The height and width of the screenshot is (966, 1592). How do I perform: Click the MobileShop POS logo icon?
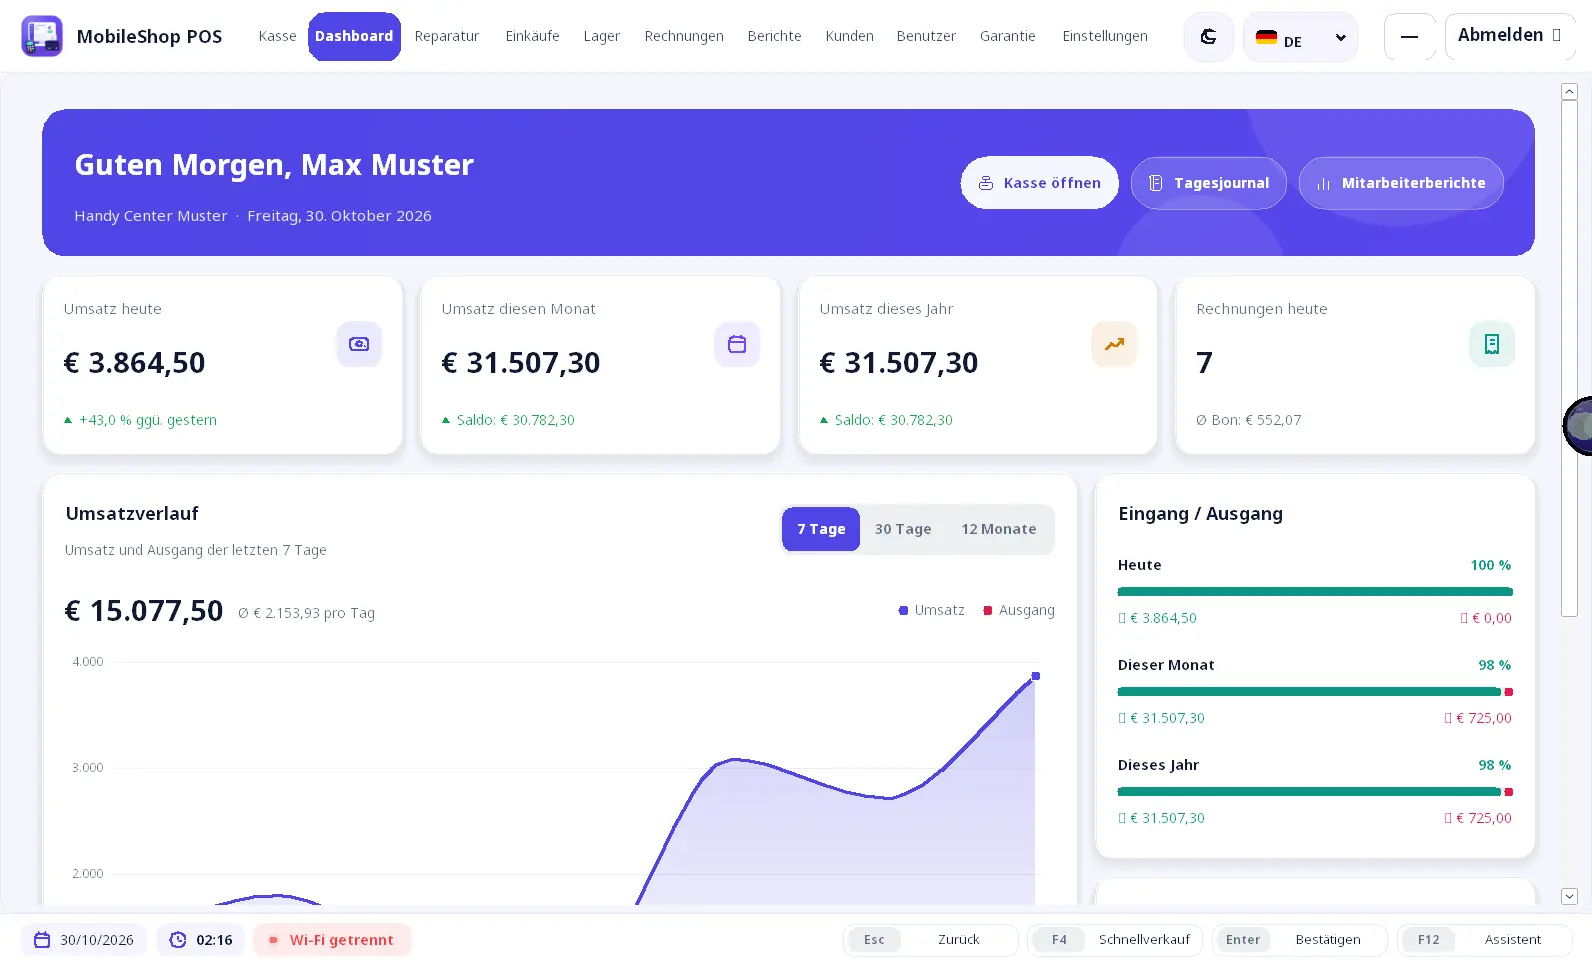tap(42, 36)
